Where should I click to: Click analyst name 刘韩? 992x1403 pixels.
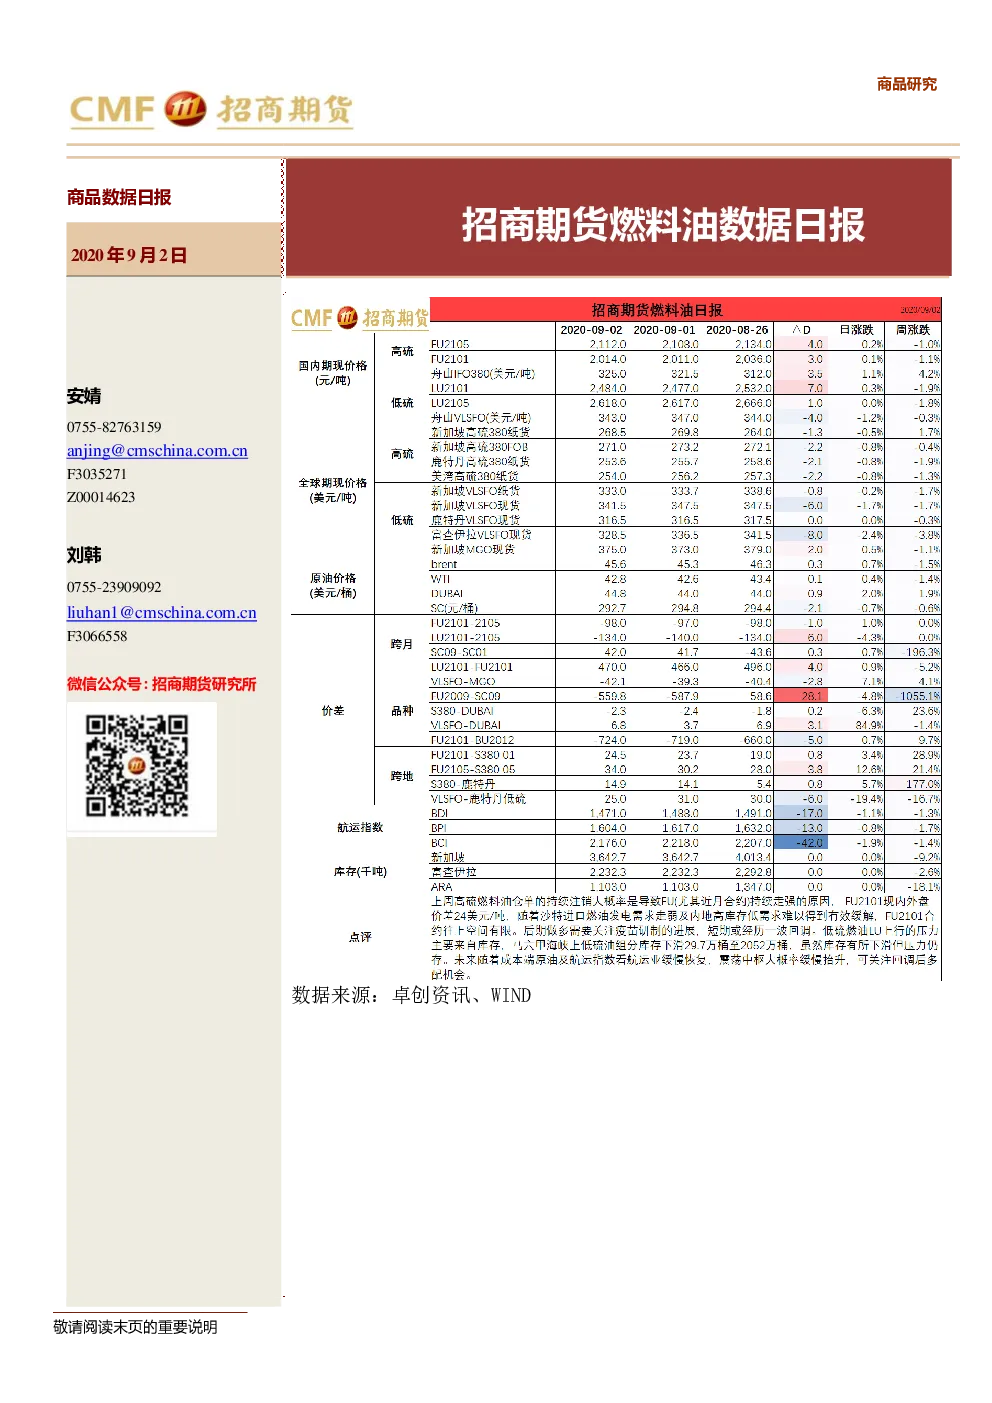pos(84,555)
